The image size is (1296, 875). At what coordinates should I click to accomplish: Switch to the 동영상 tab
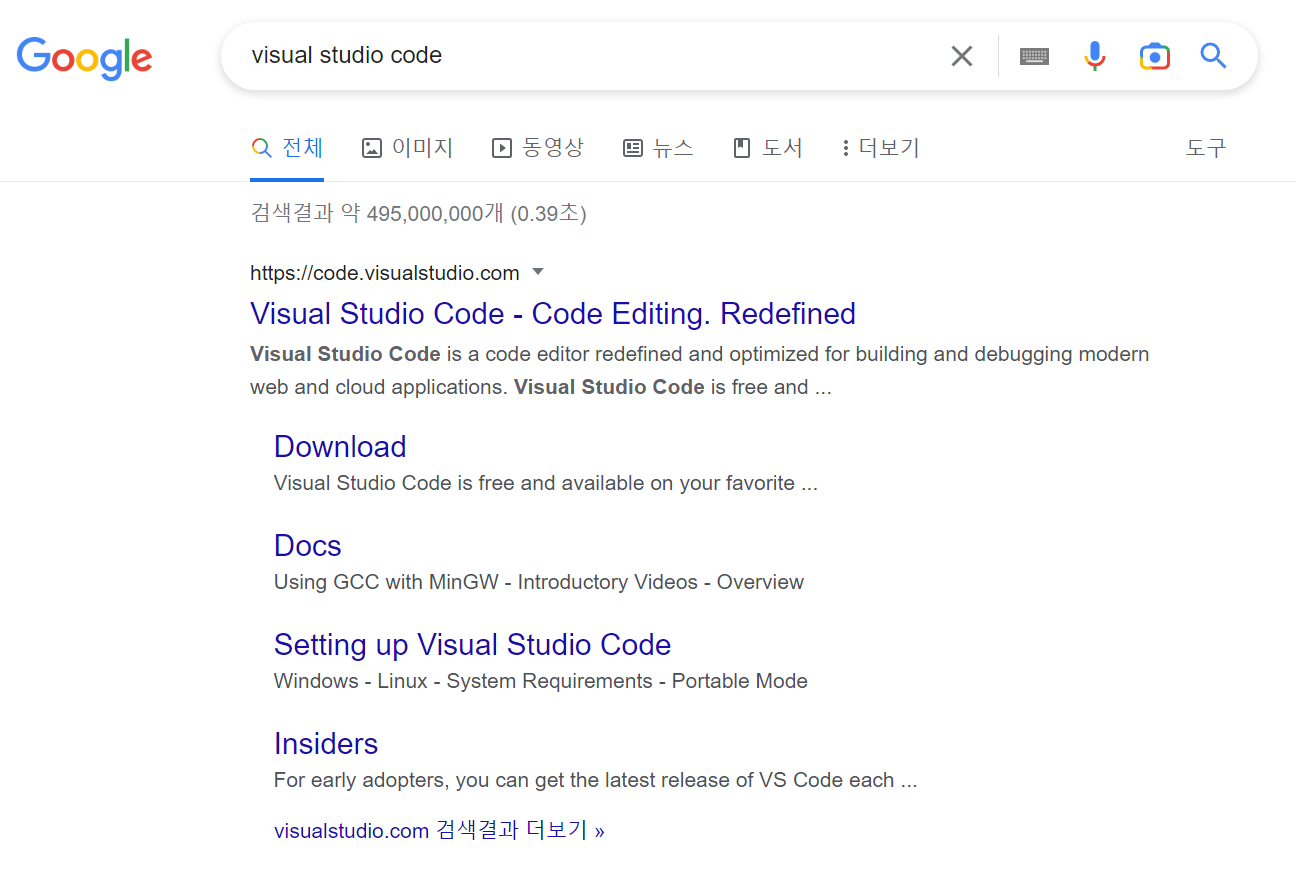pos(537,148)
